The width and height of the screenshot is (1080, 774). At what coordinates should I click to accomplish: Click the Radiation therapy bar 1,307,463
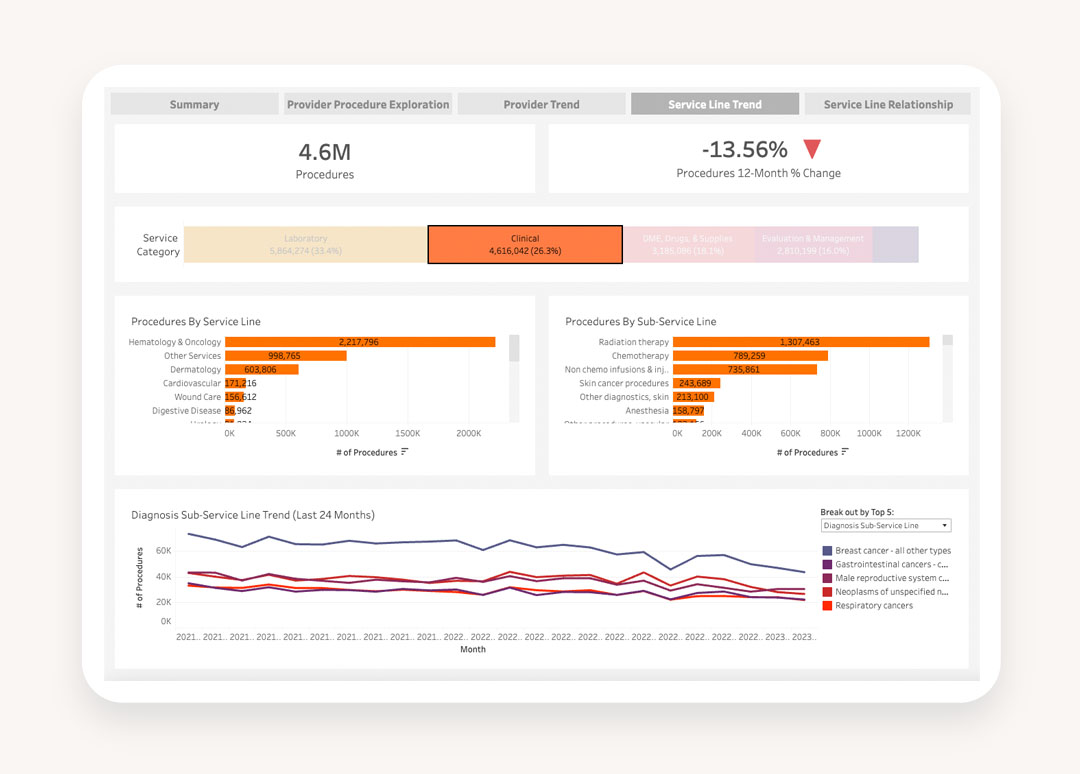click(x=801, y=342)
